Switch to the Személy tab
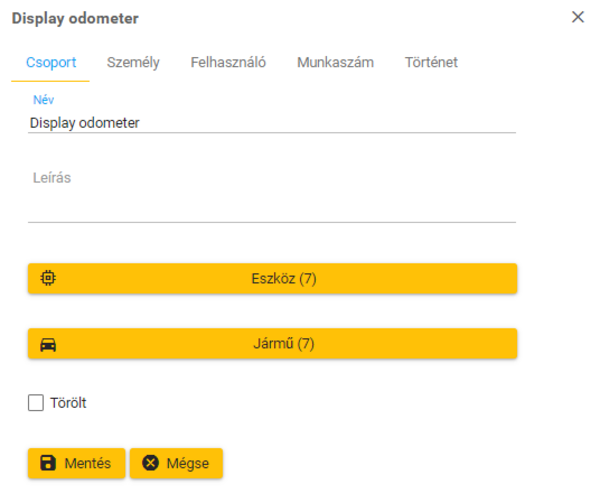 (133, 62)
